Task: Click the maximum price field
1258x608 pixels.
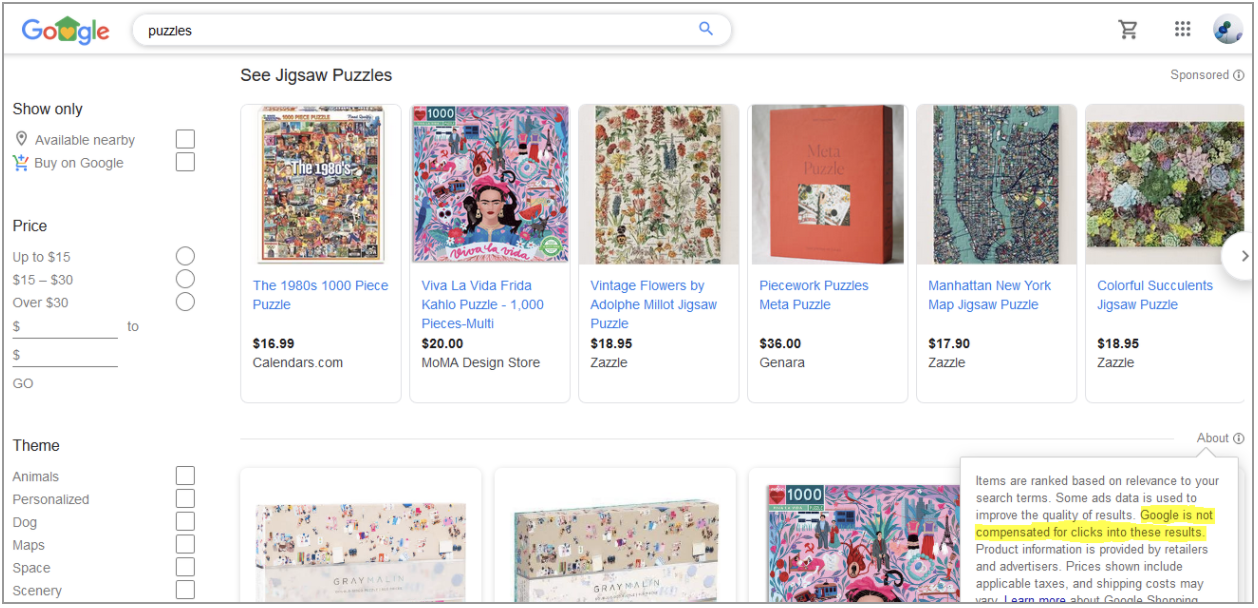Action: [x=65, y=355]
